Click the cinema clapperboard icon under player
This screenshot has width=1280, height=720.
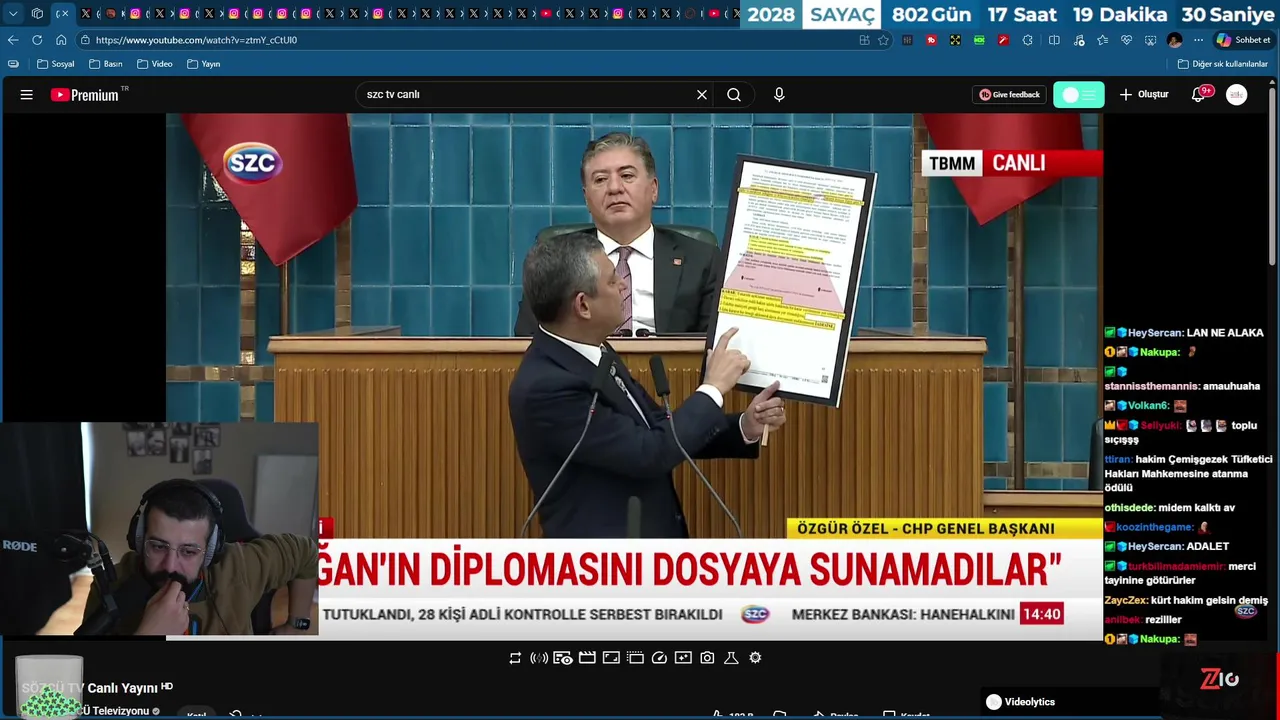[x=587, y=658]
